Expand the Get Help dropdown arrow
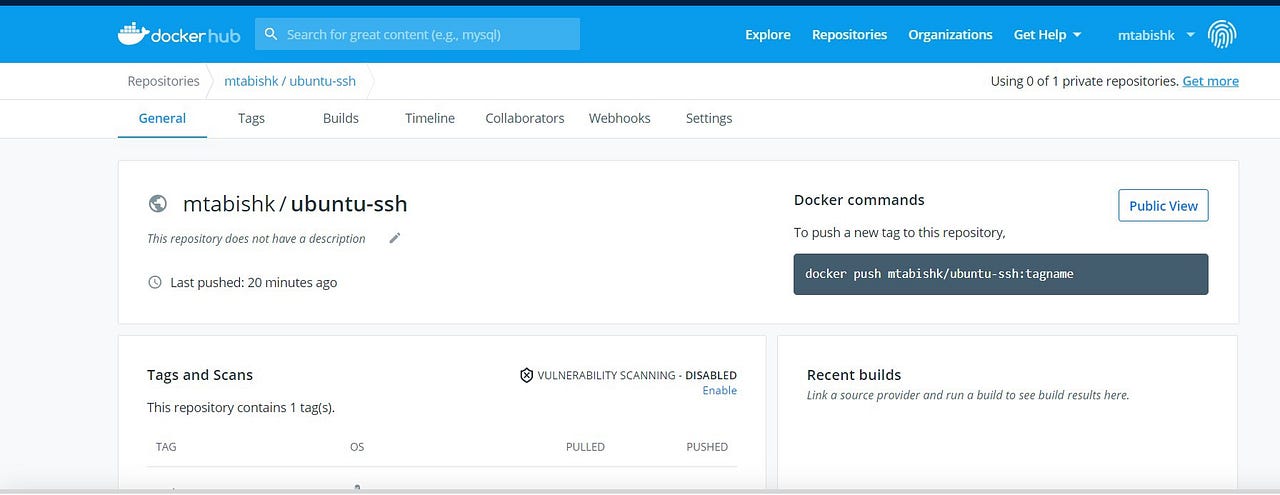This screenshot has height=495, width=1280. [1077, 35]
